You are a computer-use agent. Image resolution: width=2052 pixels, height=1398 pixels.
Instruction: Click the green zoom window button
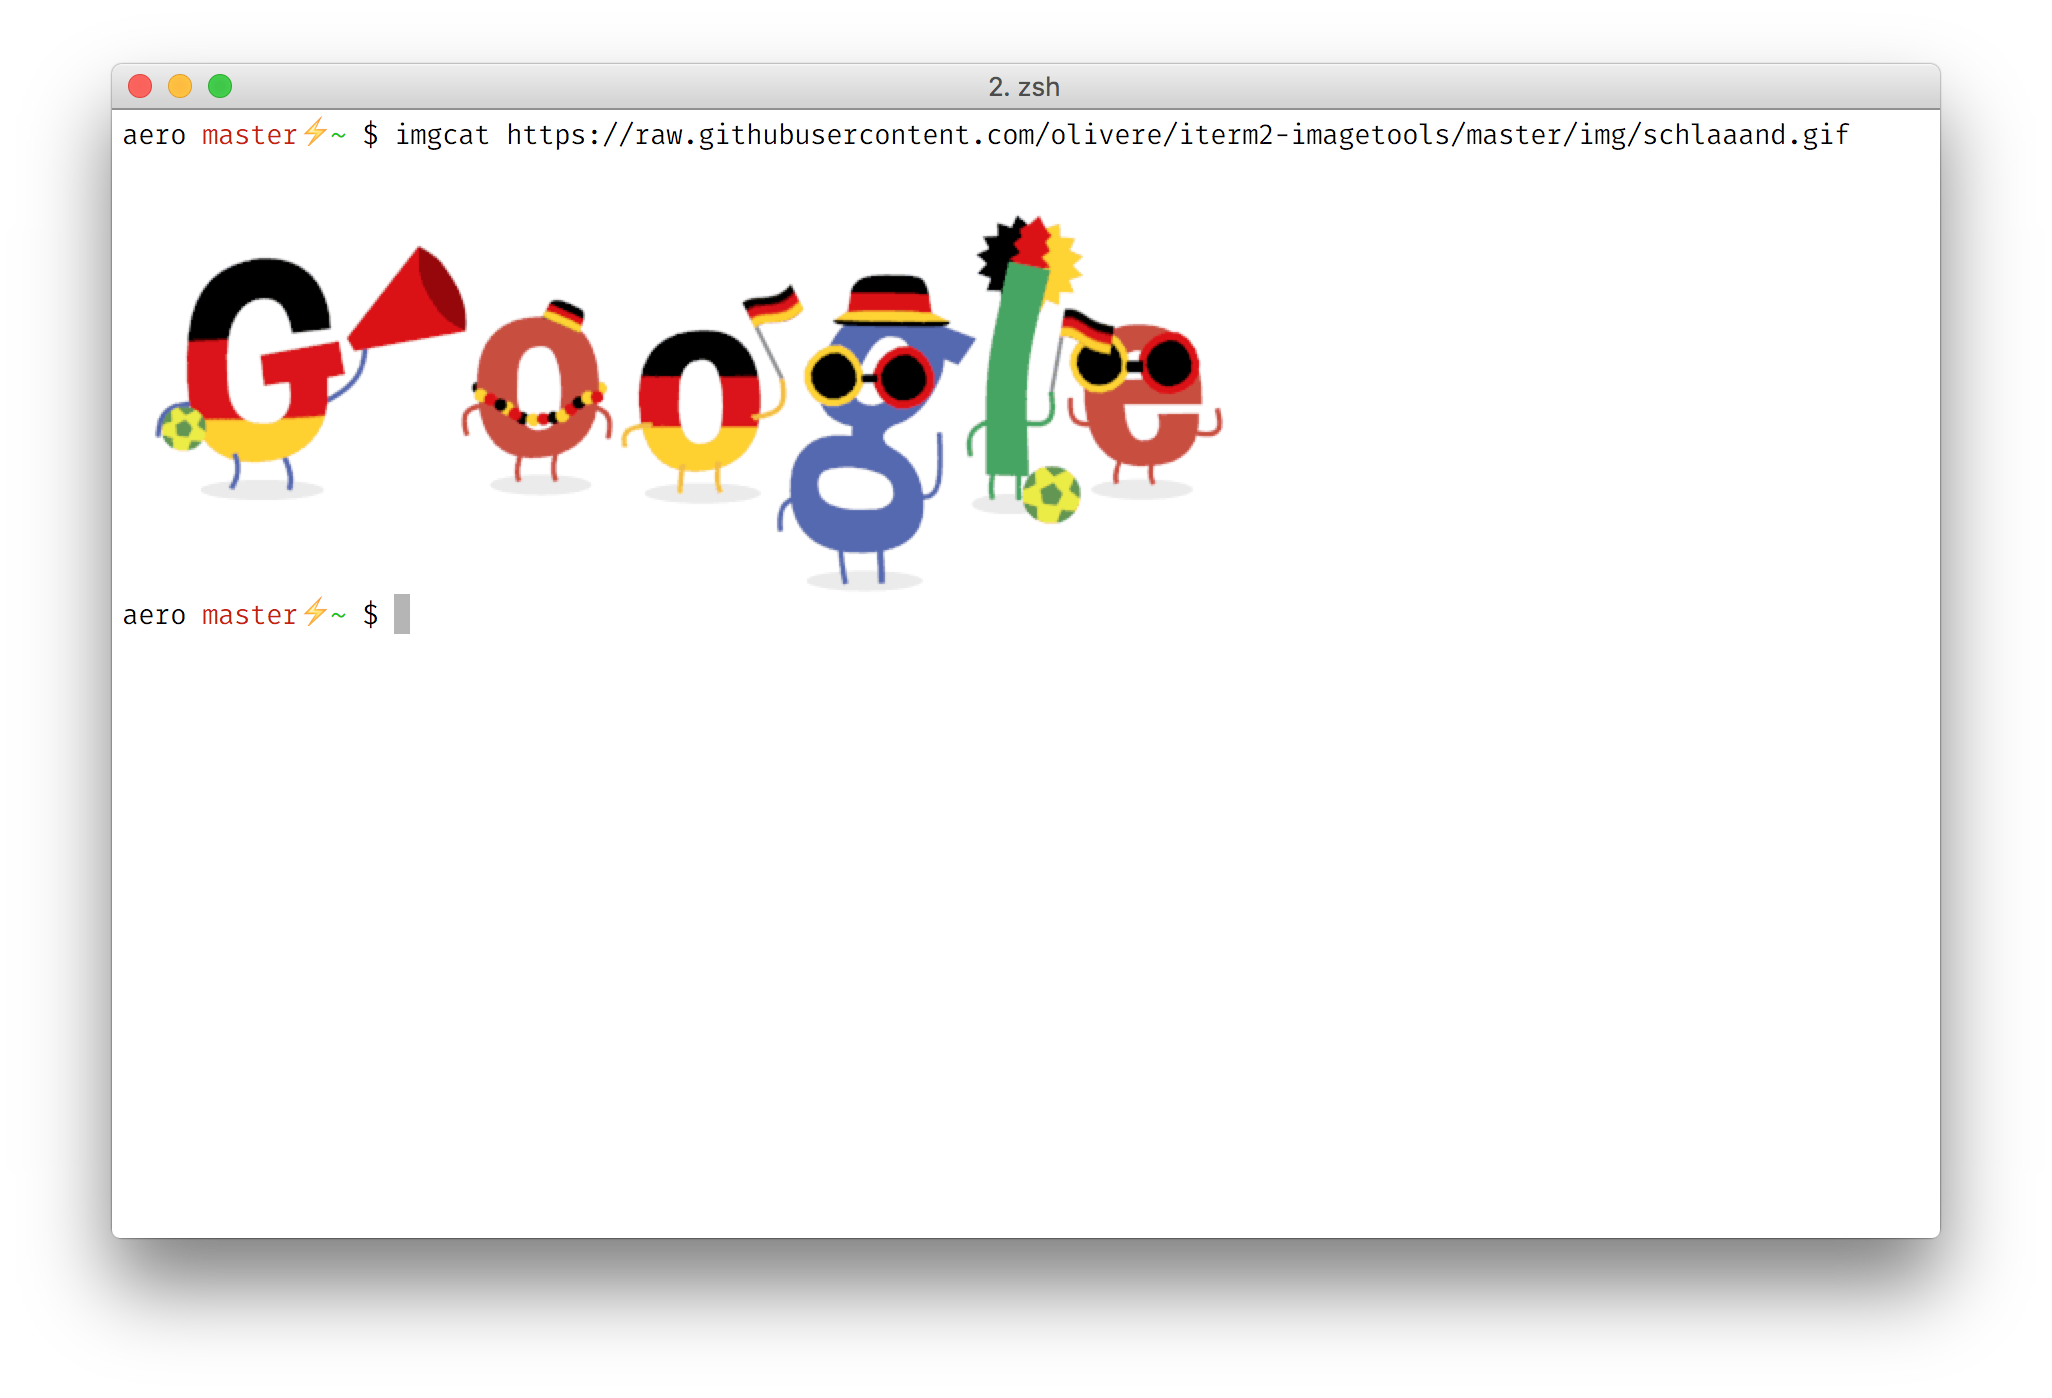(x=220, y=86)
